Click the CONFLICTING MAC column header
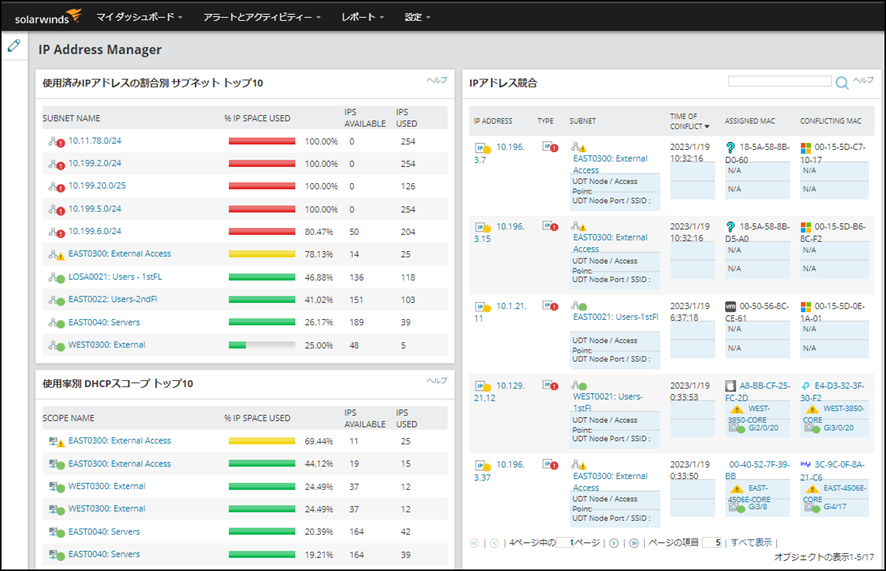This screenshot has height=571, width=886. (831, 121)
